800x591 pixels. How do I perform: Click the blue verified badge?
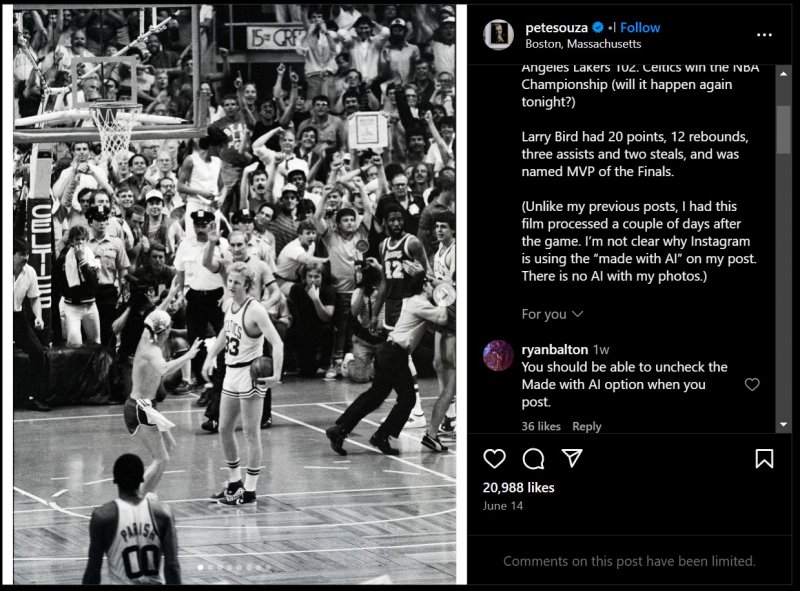598,28
